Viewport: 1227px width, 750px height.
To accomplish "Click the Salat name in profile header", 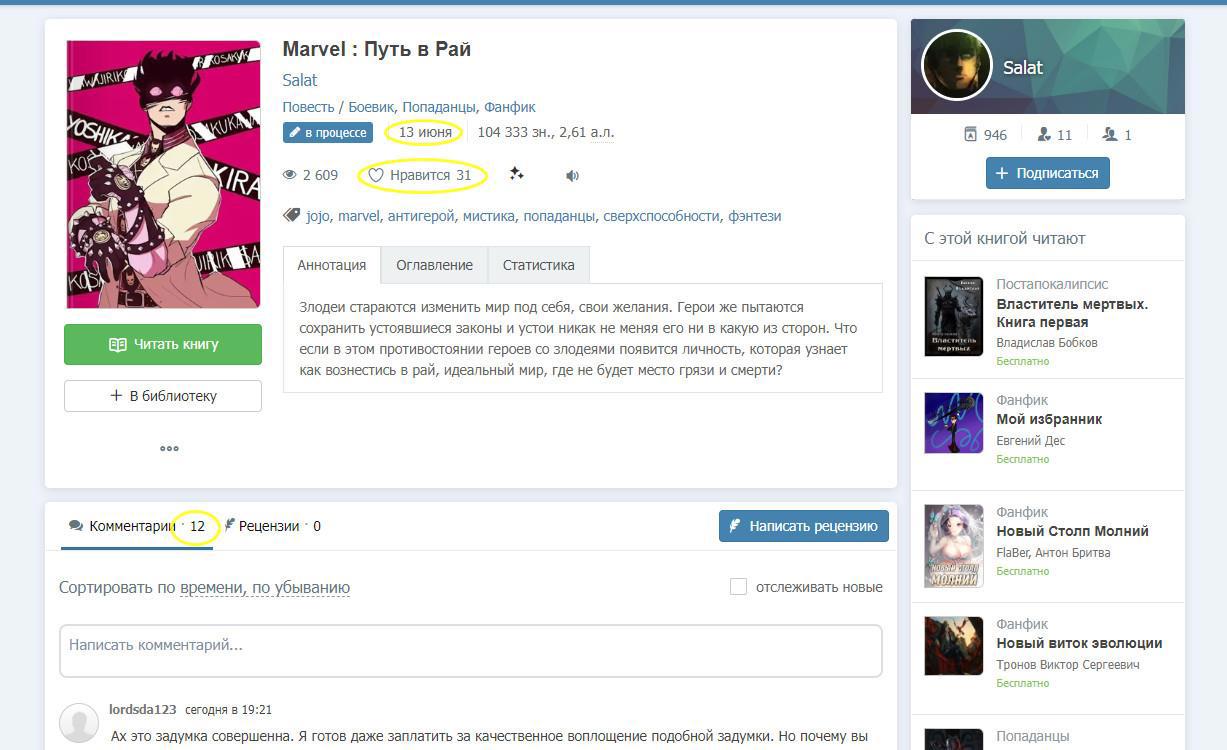I will coord(1023,68).
